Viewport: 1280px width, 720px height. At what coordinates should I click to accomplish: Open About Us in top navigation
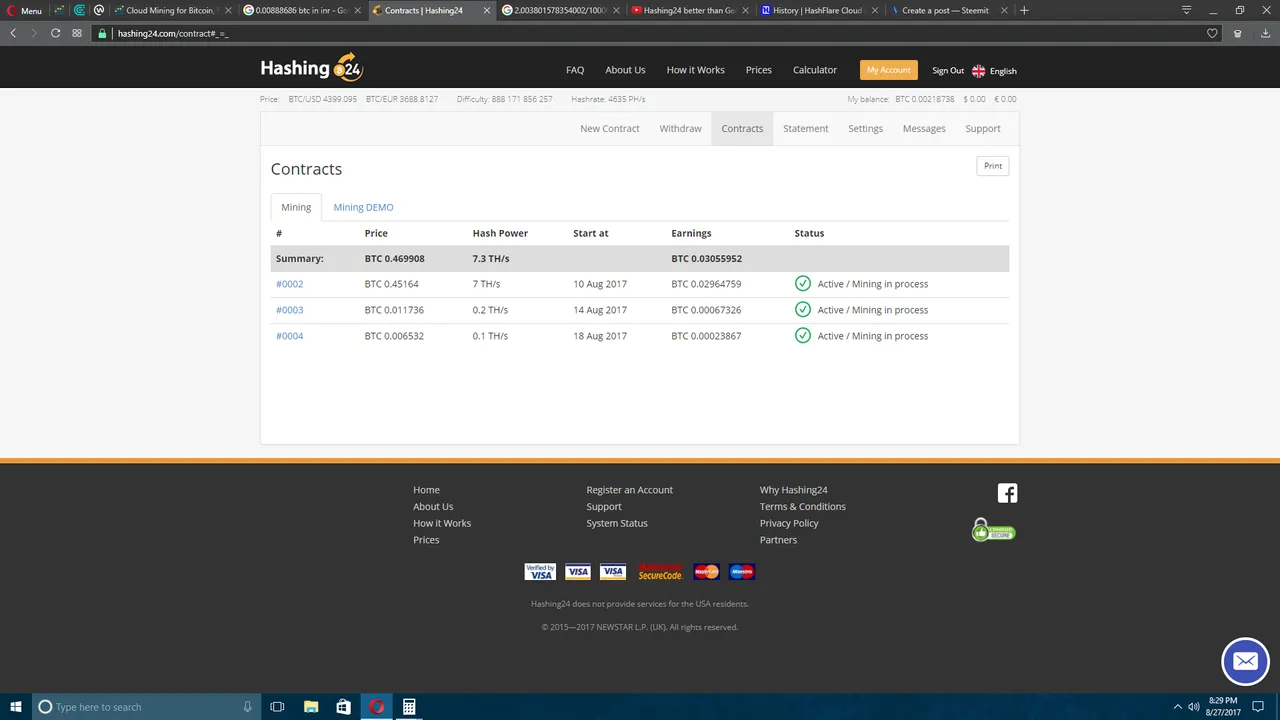click(625, 70)
